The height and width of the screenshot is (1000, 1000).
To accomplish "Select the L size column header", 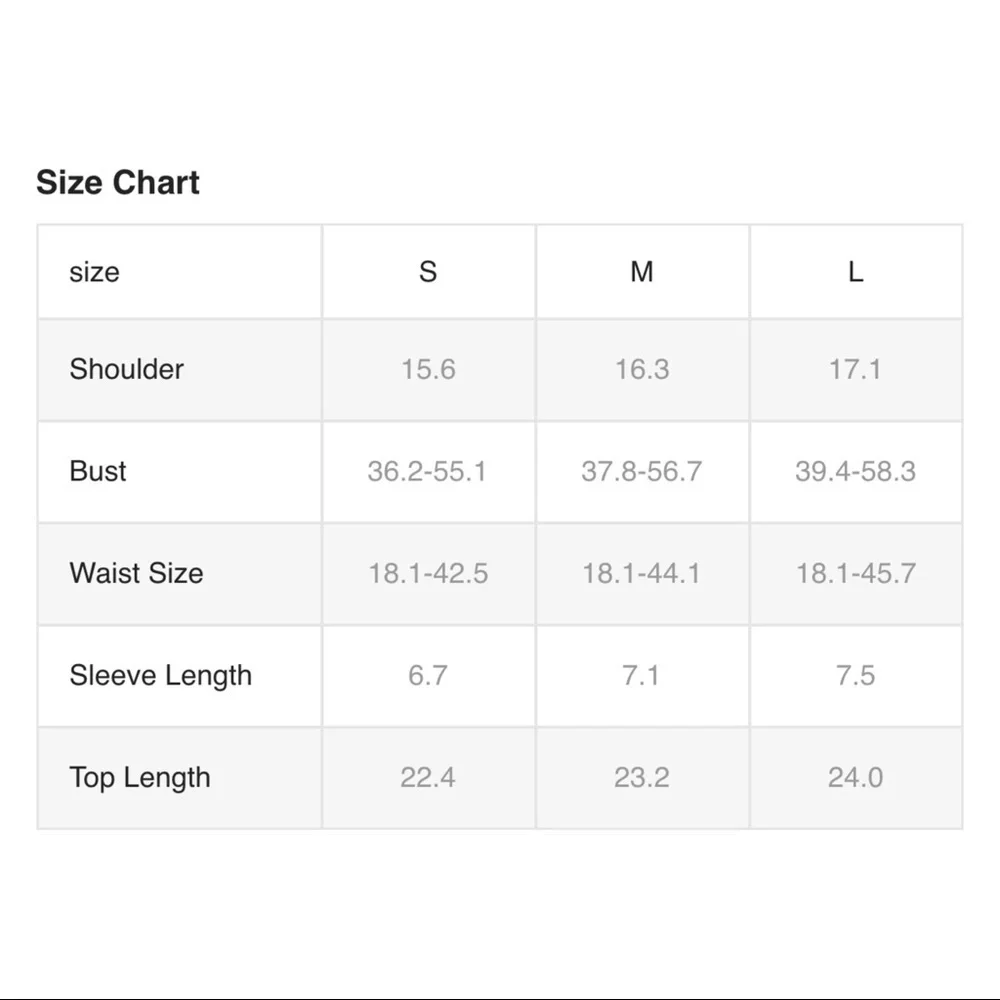I will point(855,272).
